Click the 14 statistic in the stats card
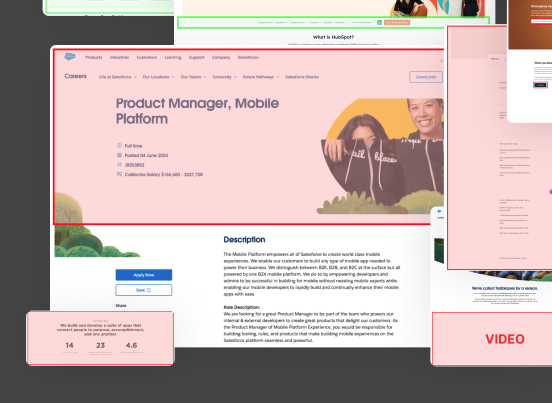Image resolution: width=552 pixels, height=403 pixels. point(69,345)
